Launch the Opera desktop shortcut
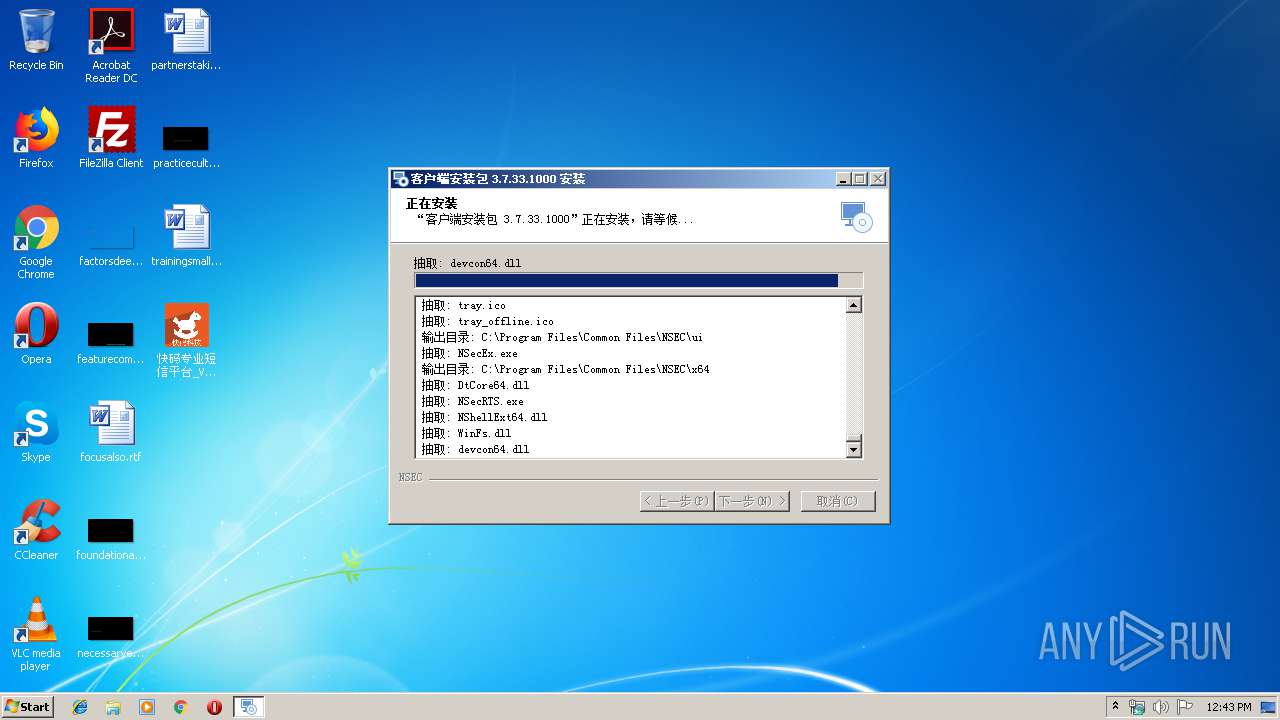Image resolution: width=1280 pixels, height=720 pixels. pyautogui.click(x=36, y=334)
